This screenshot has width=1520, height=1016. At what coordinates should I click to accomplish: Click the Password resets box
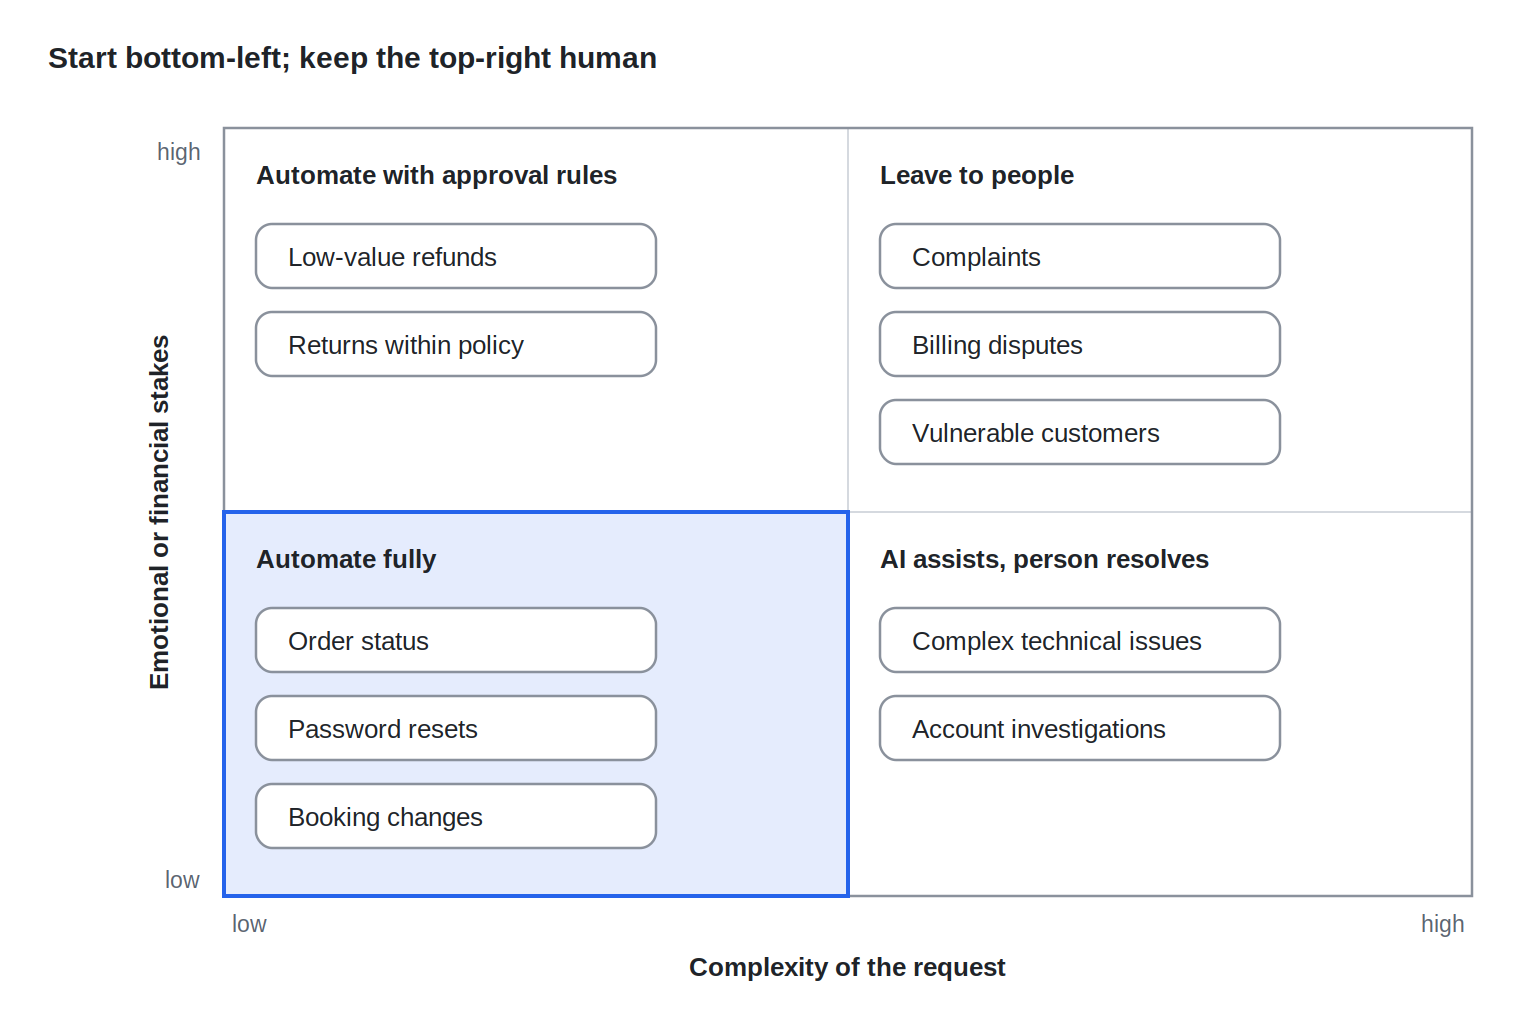point(456,728)
